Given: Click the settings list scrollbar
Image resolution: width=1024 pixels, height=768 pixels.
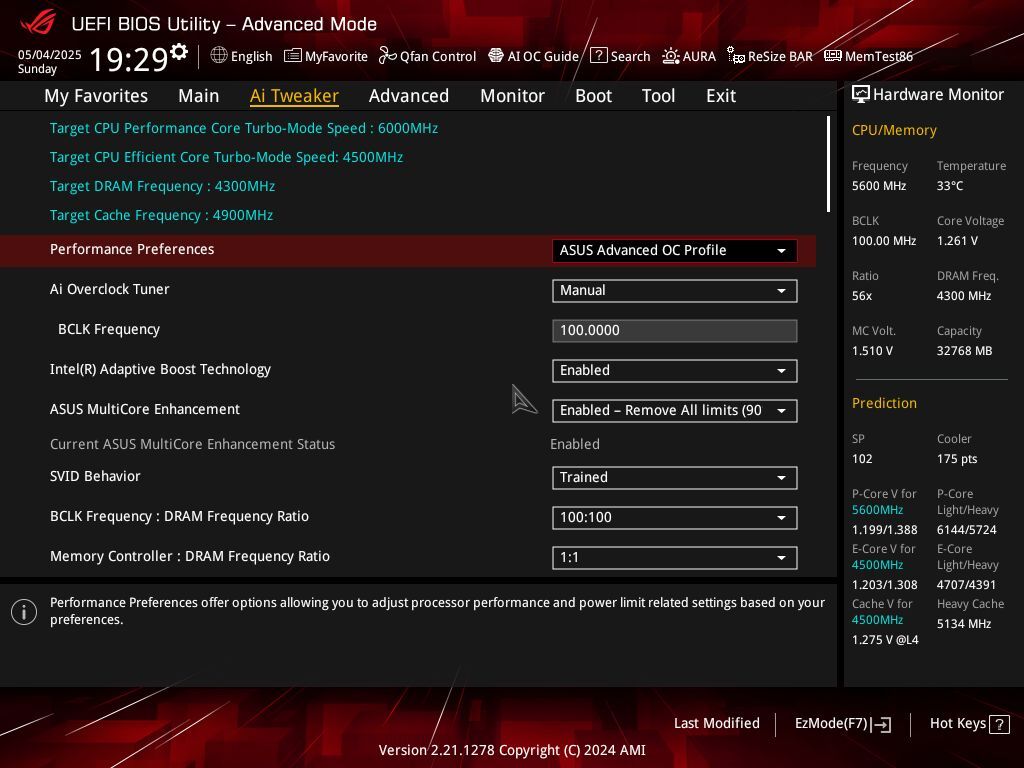Looking at the screenshot, I should click(828, 164).
